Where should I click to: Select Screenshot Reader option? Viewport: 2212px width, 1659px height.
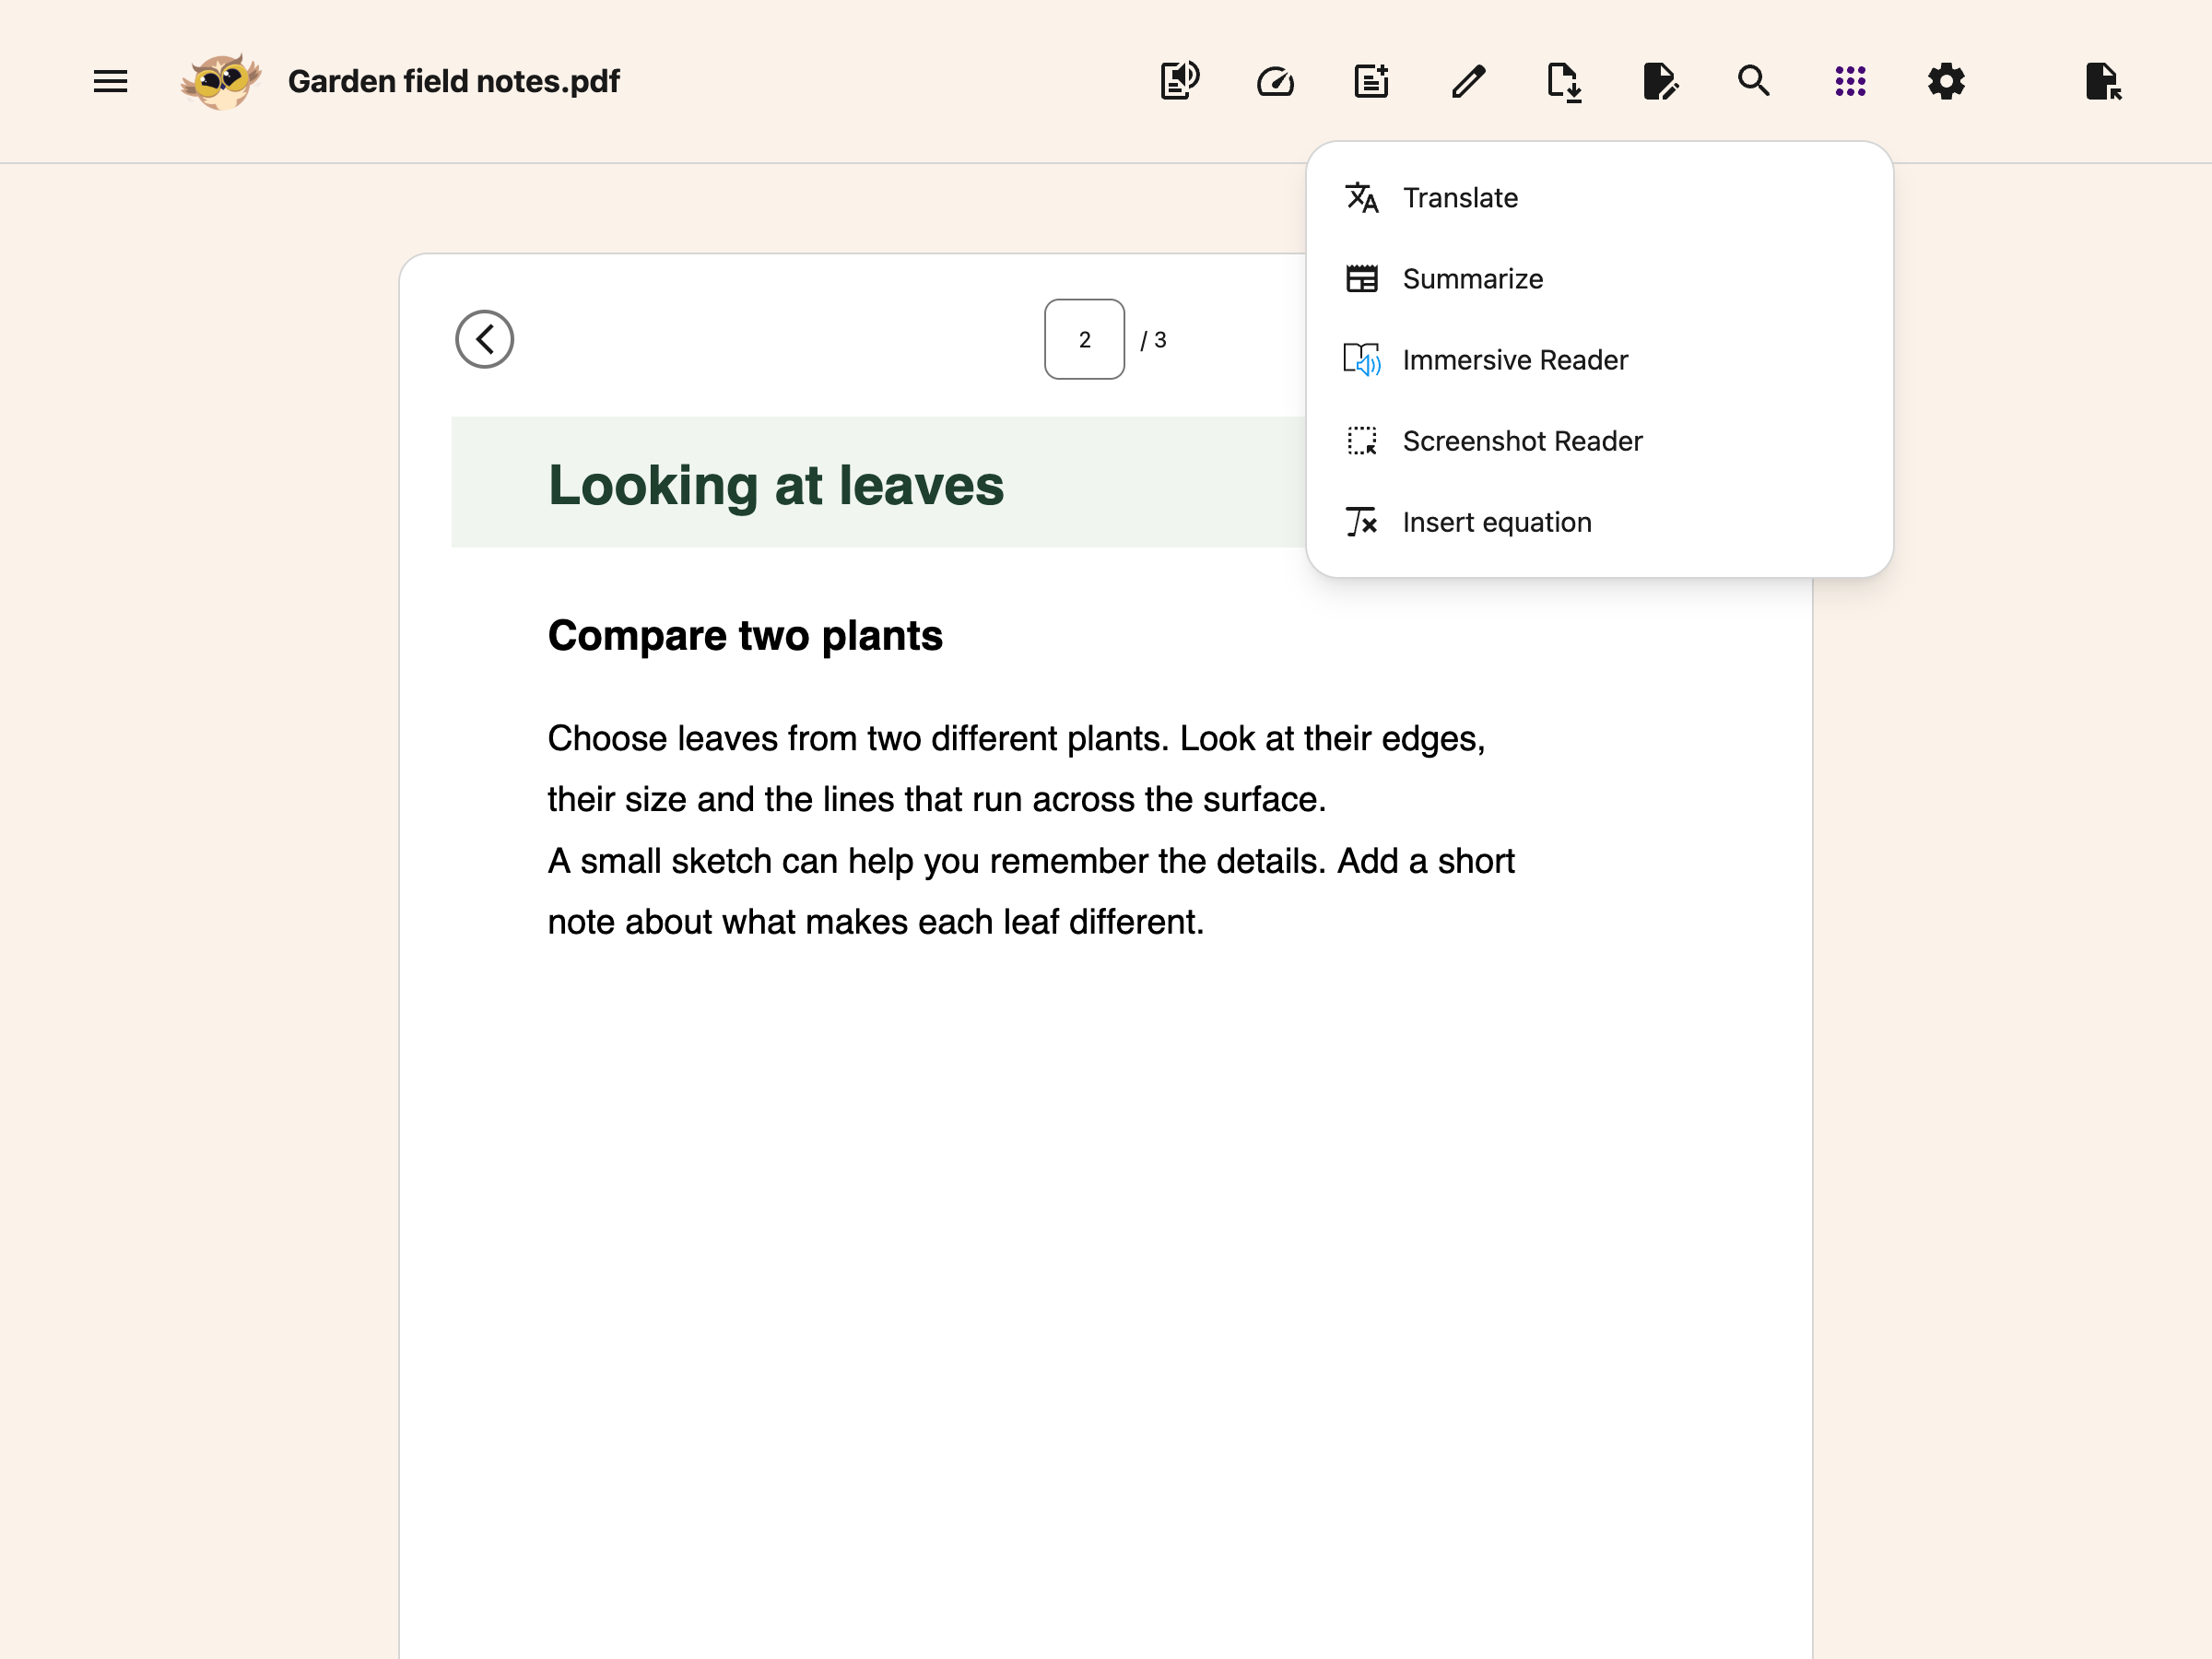pos(1599,441)
